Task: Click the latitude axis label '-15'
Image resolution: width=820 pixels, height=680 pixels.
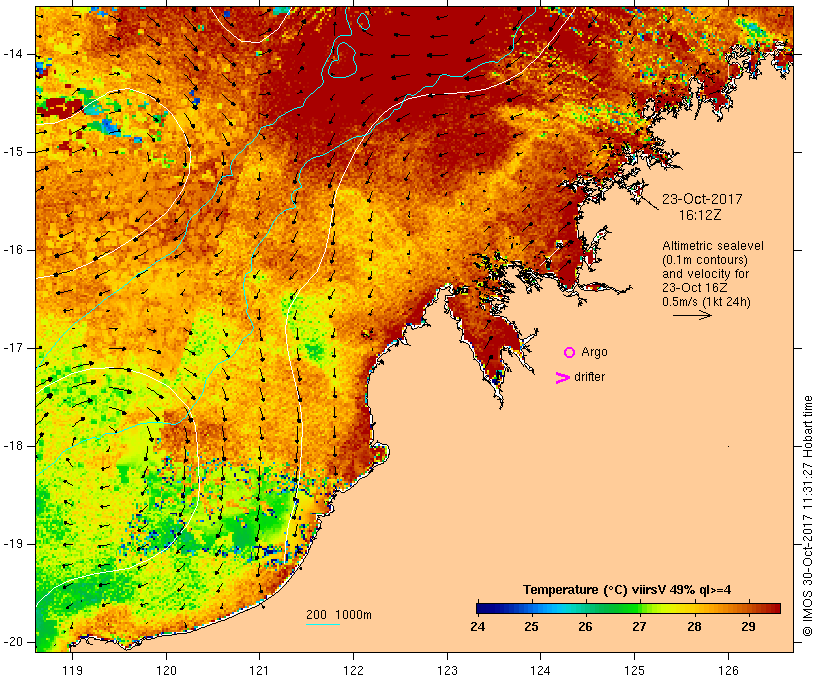Action: click(13, 152)
